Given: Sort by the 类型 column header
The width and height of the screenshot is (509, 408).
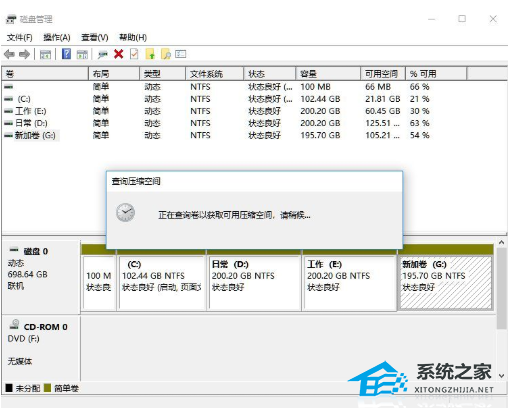Looking at the screenshot, I should (x=162, y=74).
